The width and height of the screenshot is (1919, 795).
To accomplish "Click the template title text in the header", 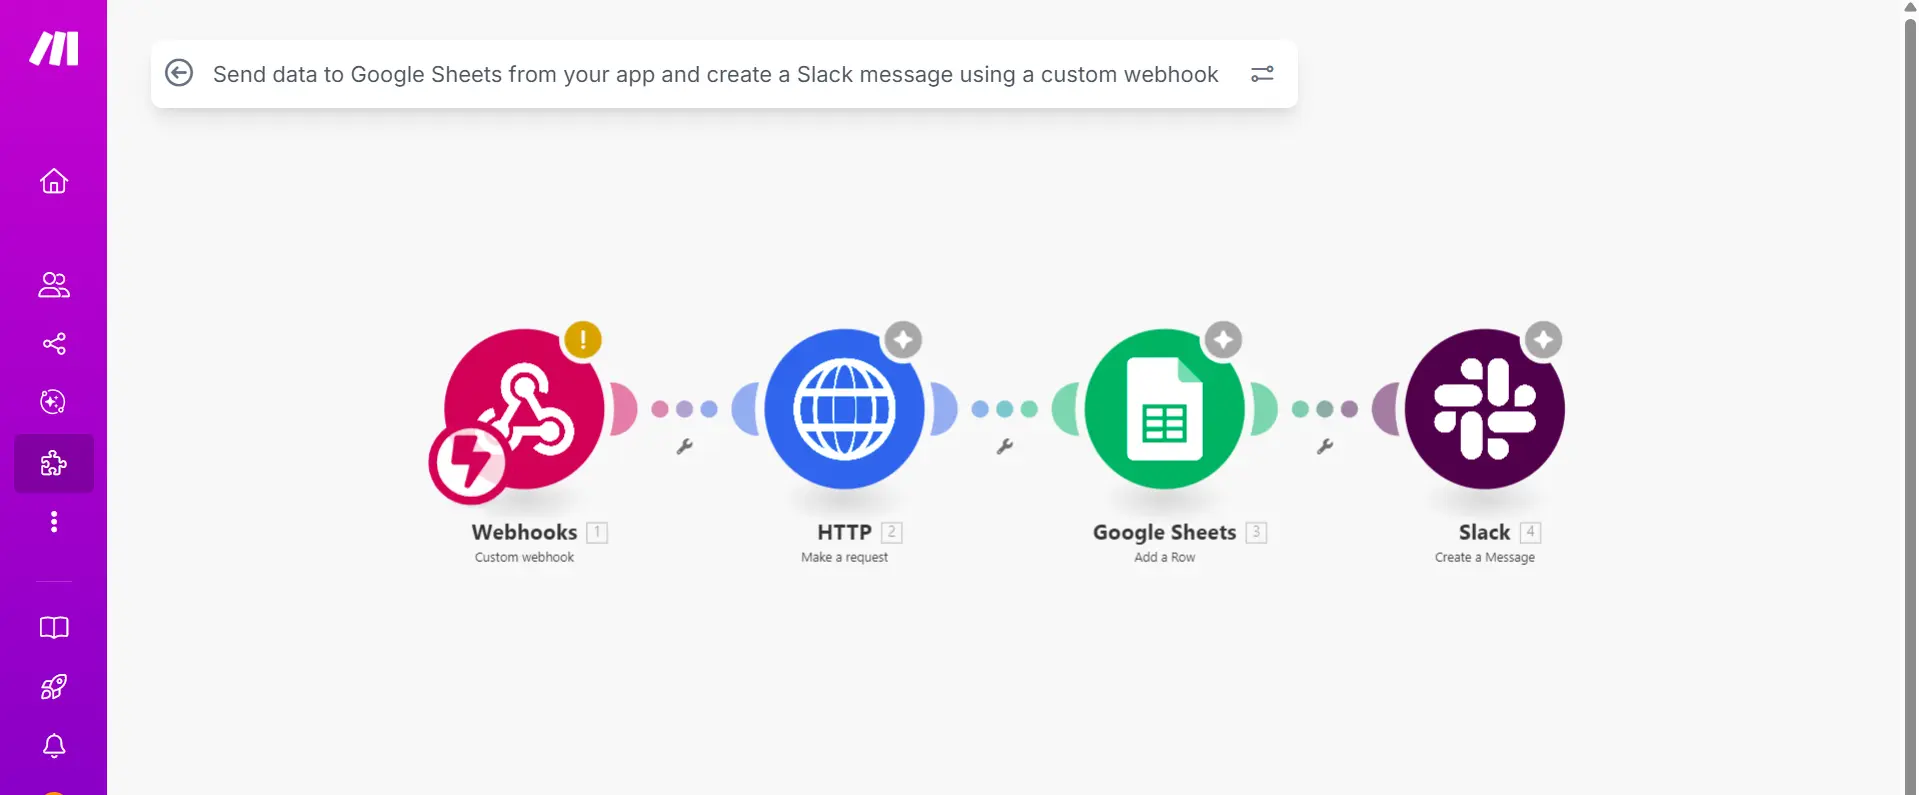I will coord(715,74).
